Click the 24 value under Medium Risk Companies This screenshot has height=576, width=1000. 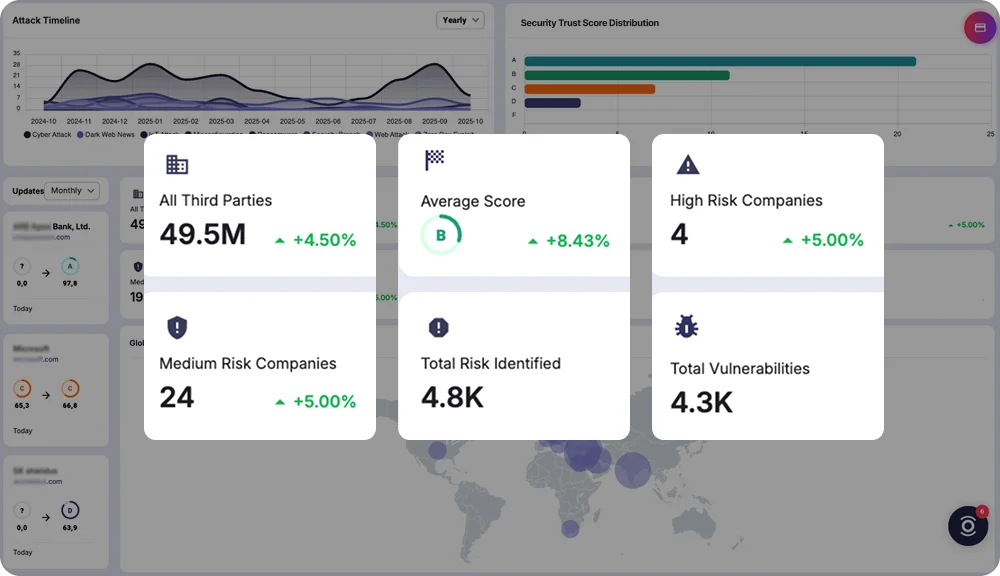pos(177,397)
